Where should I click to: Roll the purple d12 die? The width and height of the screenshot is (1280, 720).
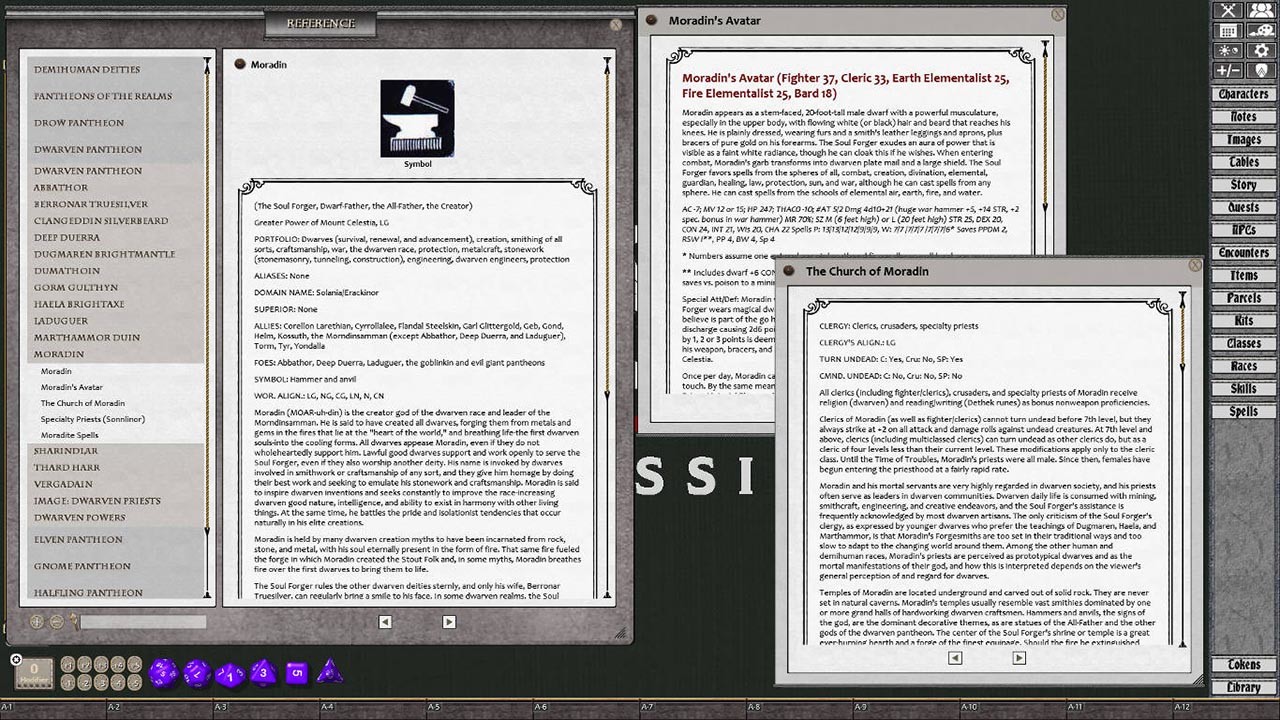click(197, 673)
